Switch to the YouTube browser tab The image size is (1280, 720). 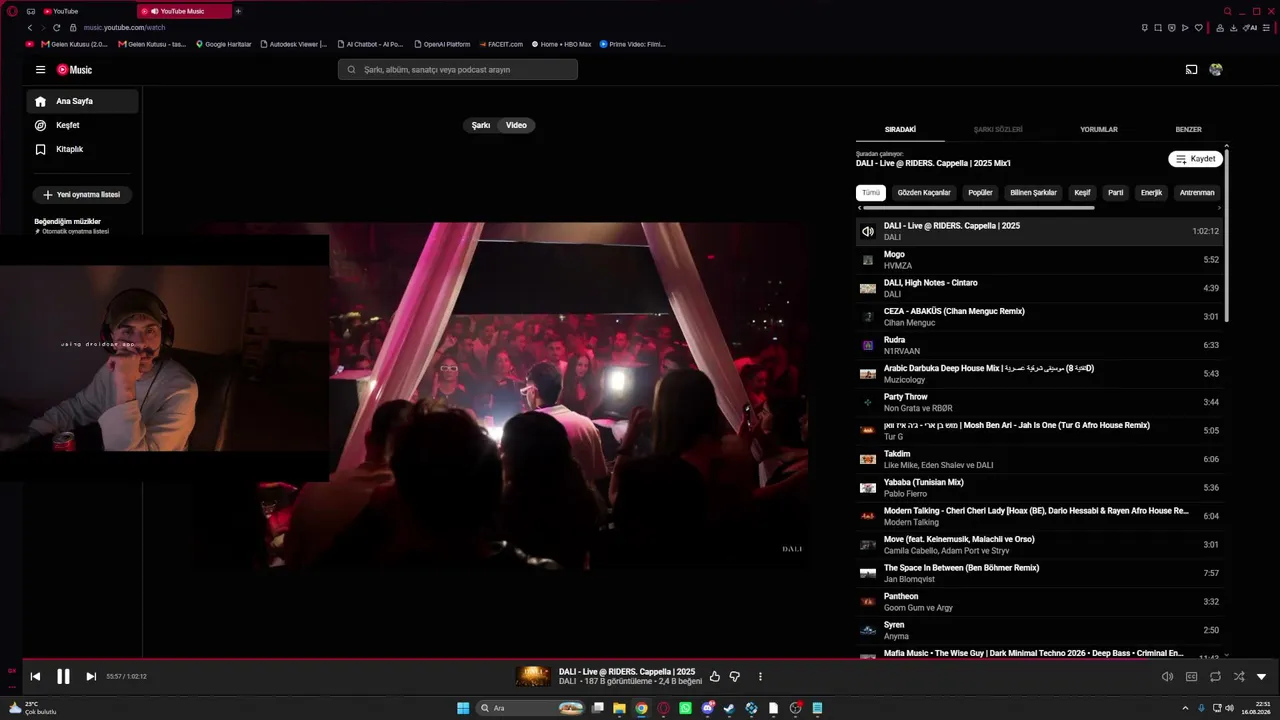[x=88, y=11]
